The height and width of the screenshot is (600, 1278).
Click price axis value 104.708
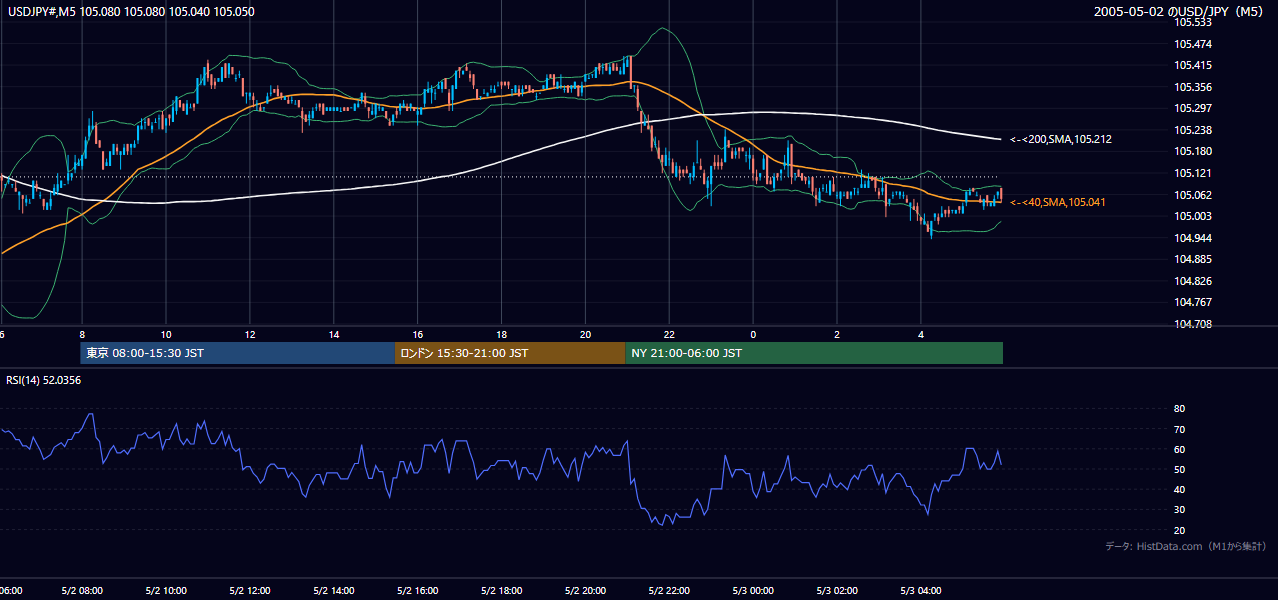(x=1192, y=324)
